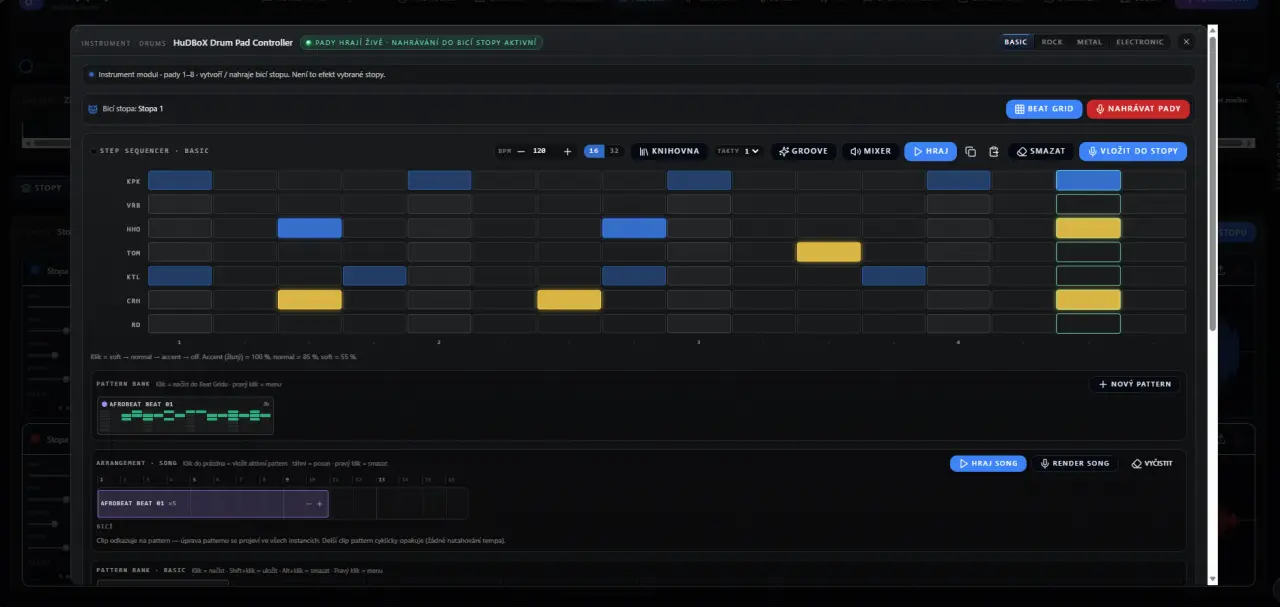
Task: Click the small icon on the Afrobeat pattern card
Action: (266, 404)
